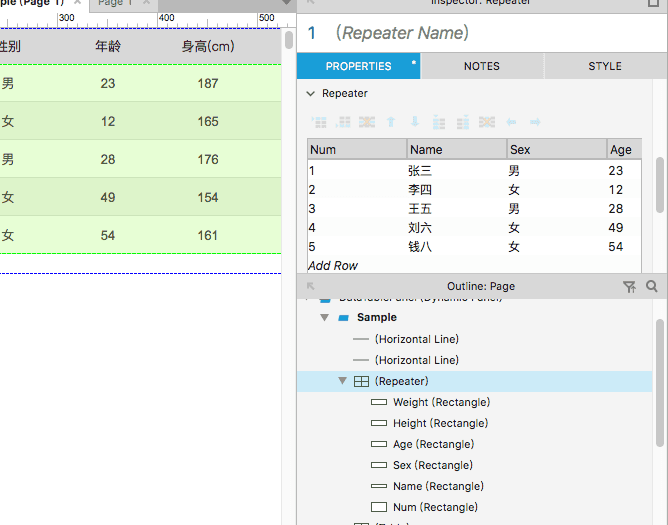Select dataset cell 刘六
This screenshot has width=668, height=525.
(420, 228)
